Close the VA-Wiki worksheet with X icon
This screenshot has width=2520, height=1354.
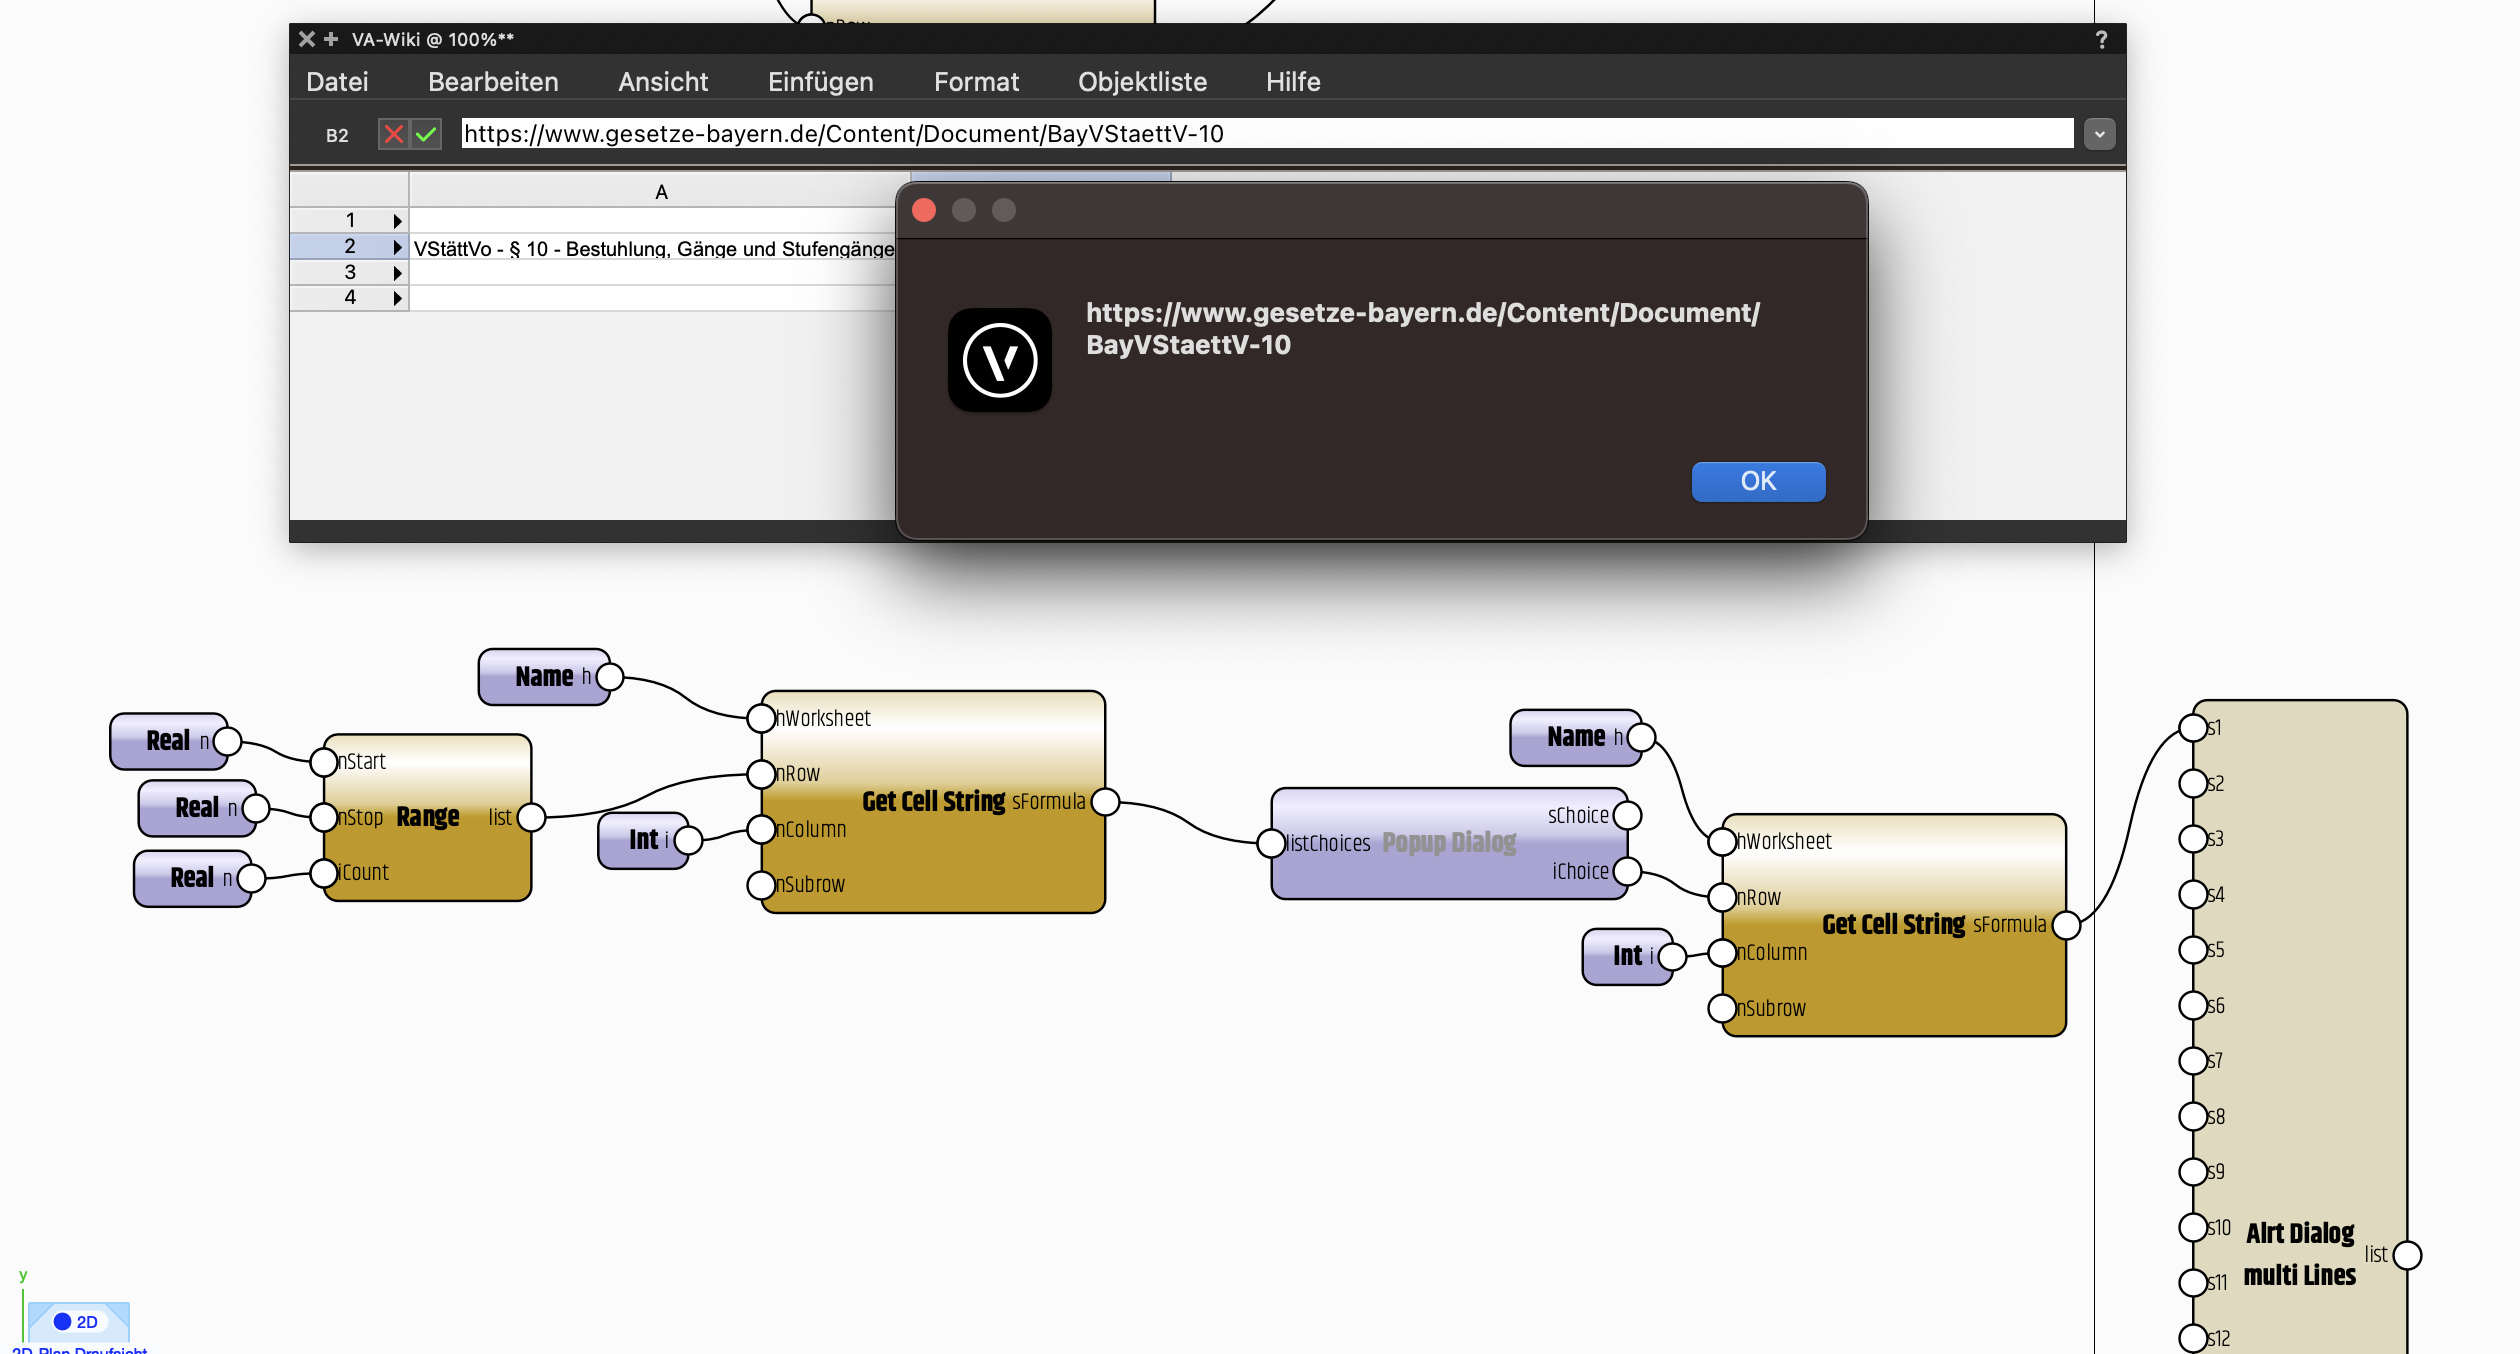(x=306, y=39)
